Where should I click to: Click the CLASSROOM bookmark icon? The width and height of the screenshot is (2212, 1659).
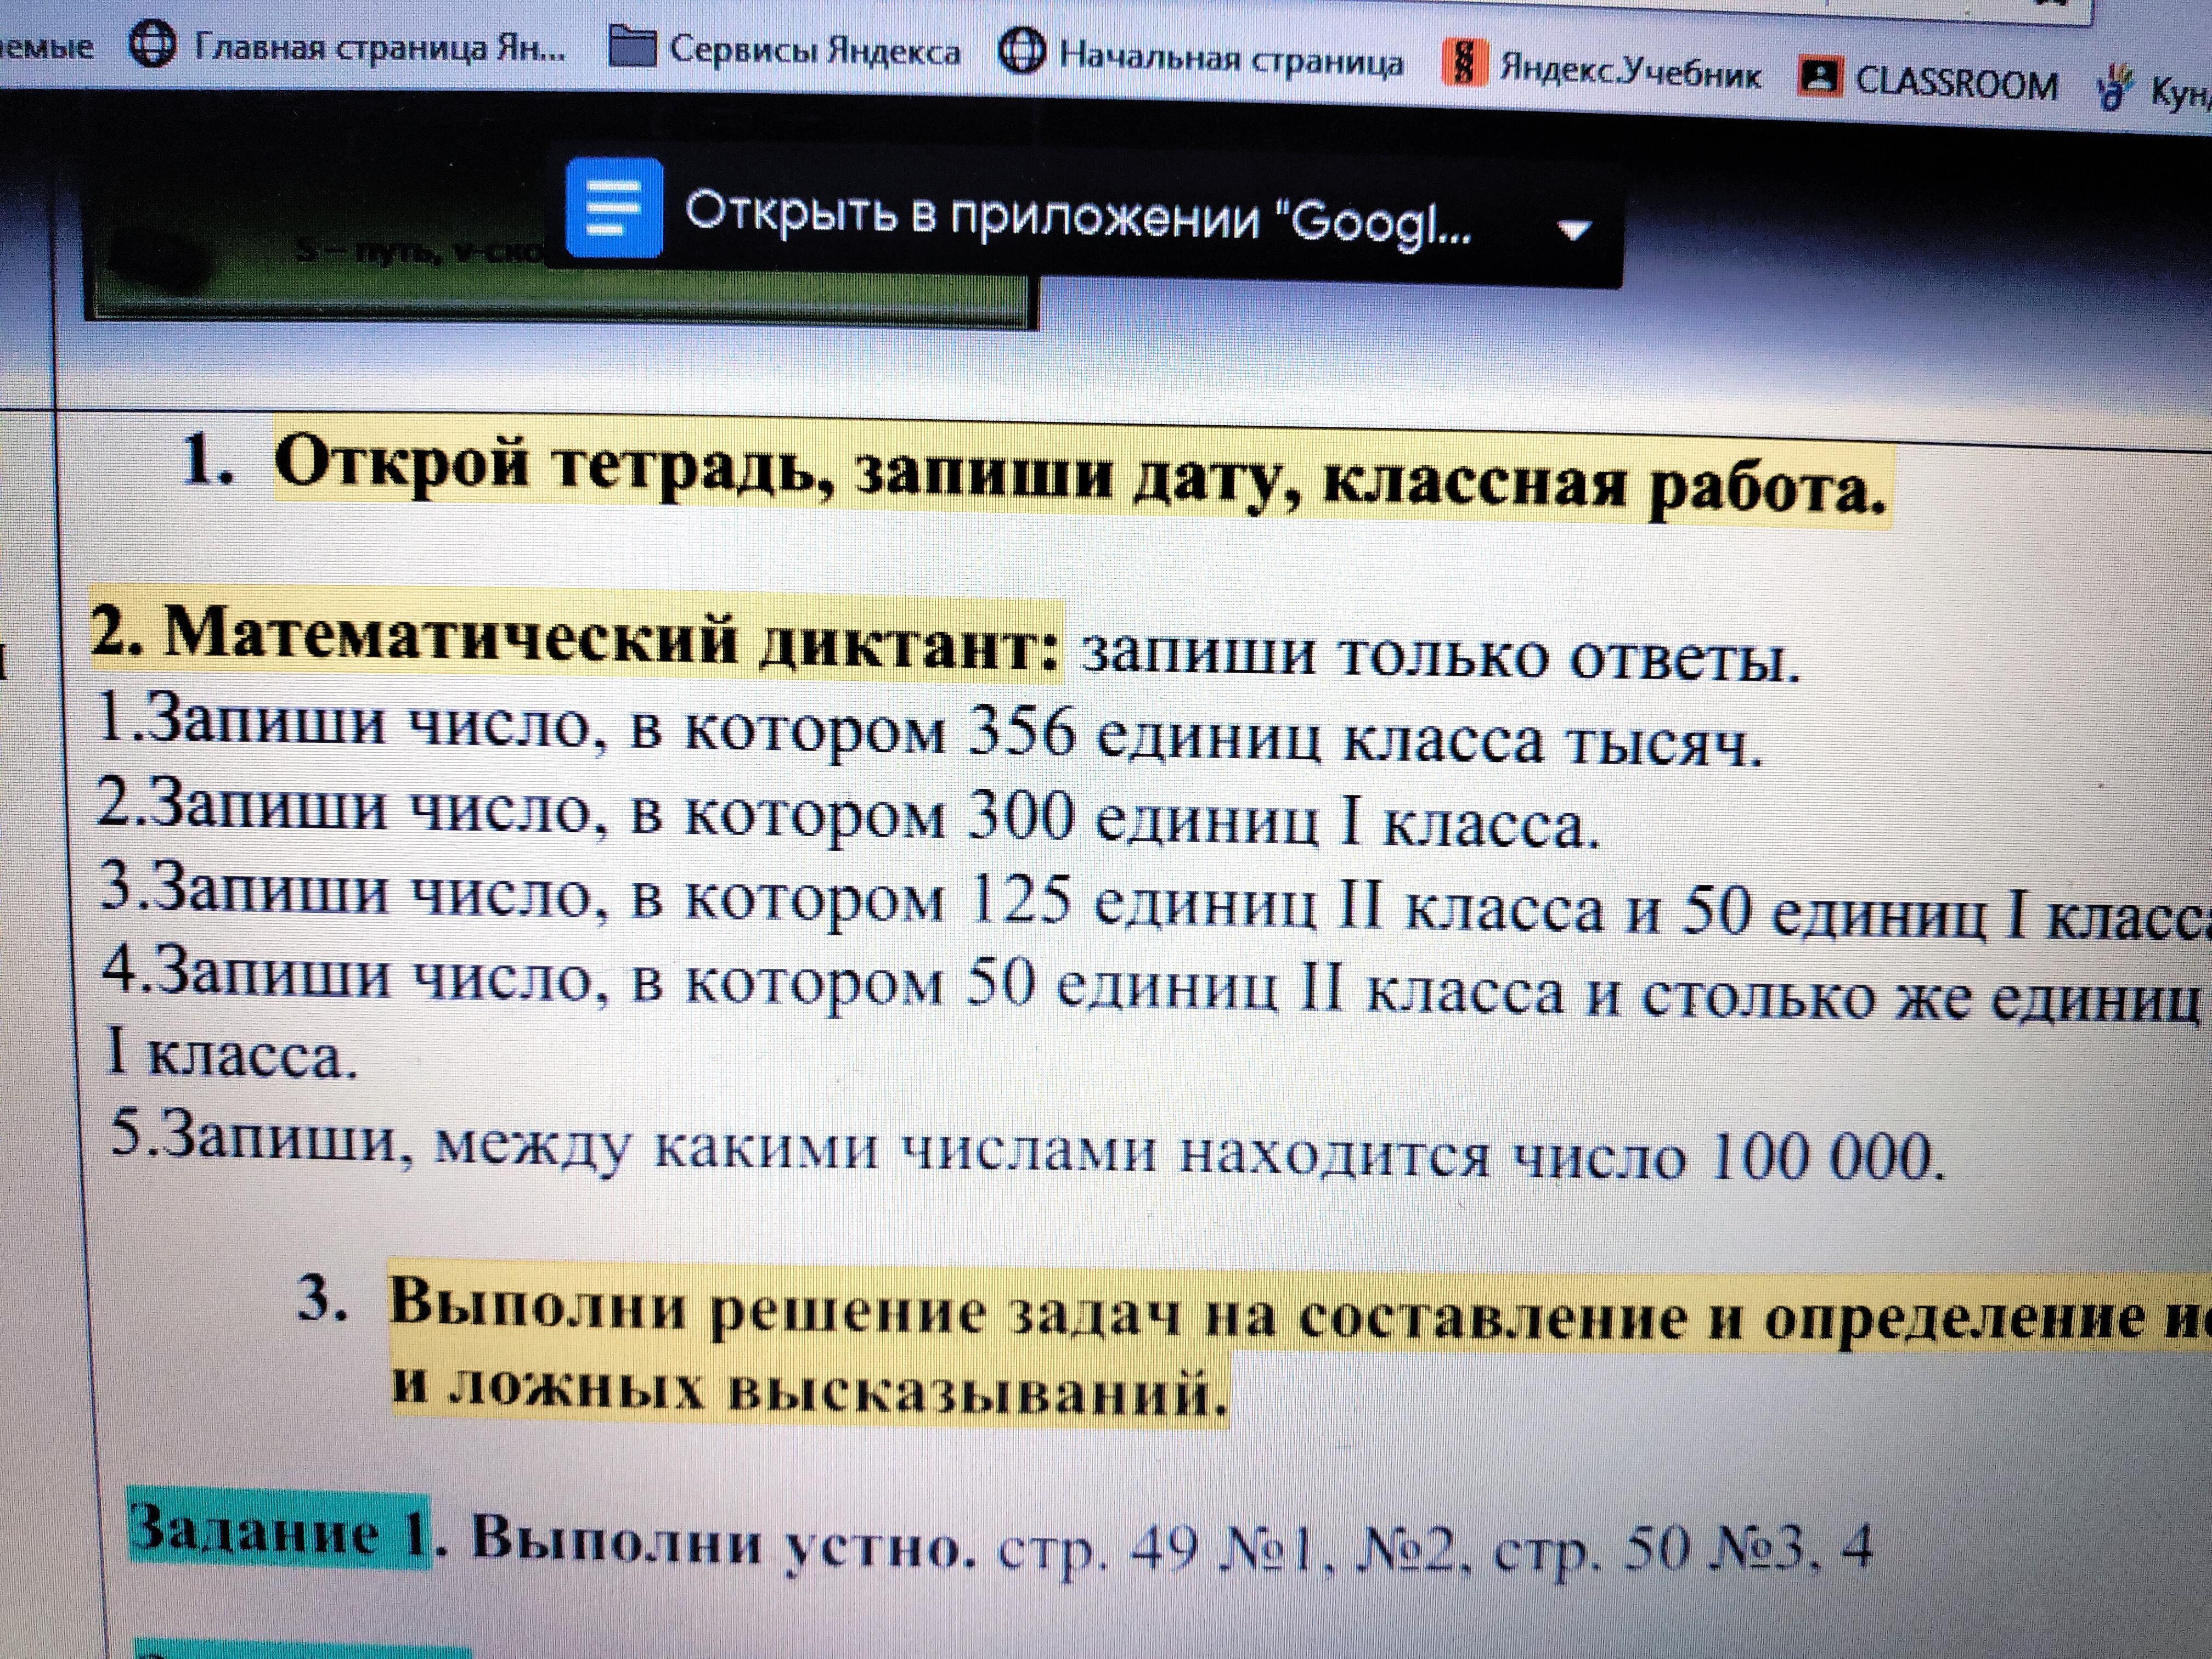click(x=1821, y=77)
